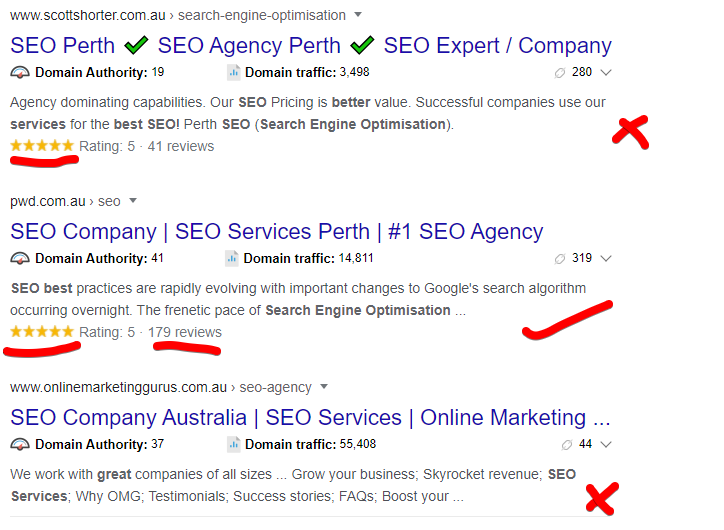
Task: Click Domain Authority gauge icon for scottshorter result
Action: click(x=20, y=72)
